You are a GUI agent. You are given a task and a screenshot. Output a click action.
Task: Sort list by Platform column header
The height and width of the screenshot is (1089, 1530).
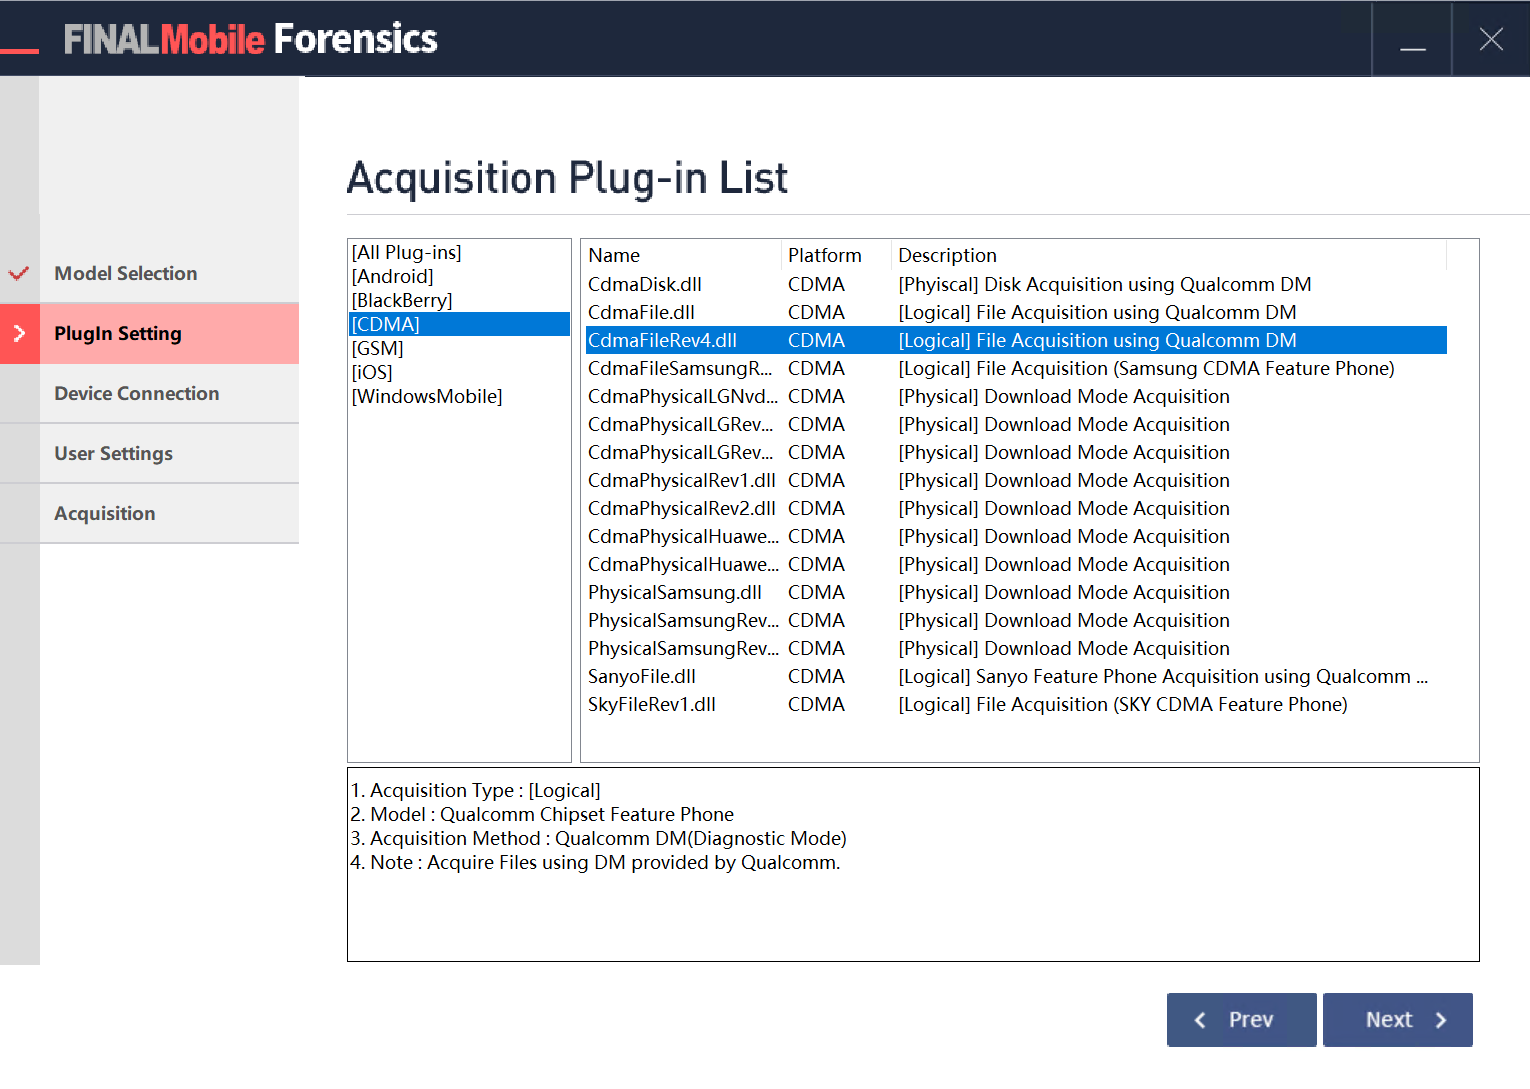(x=836, y=255)
